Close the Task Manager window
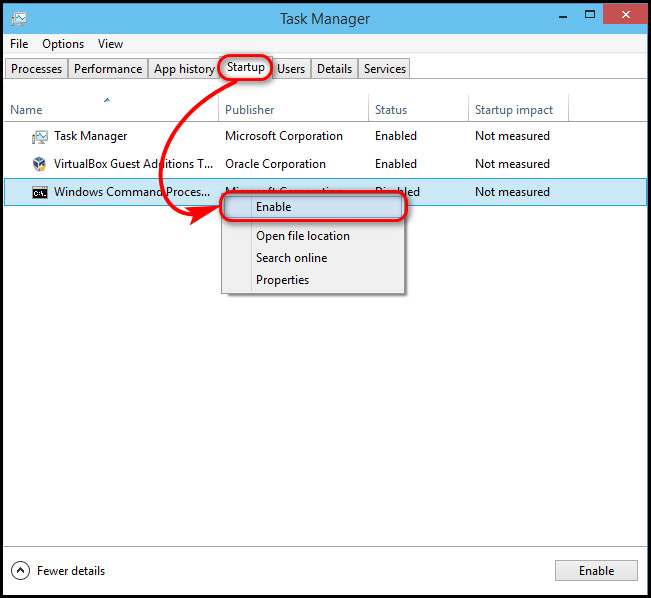 pyautogui.click(x=626, y=15)
